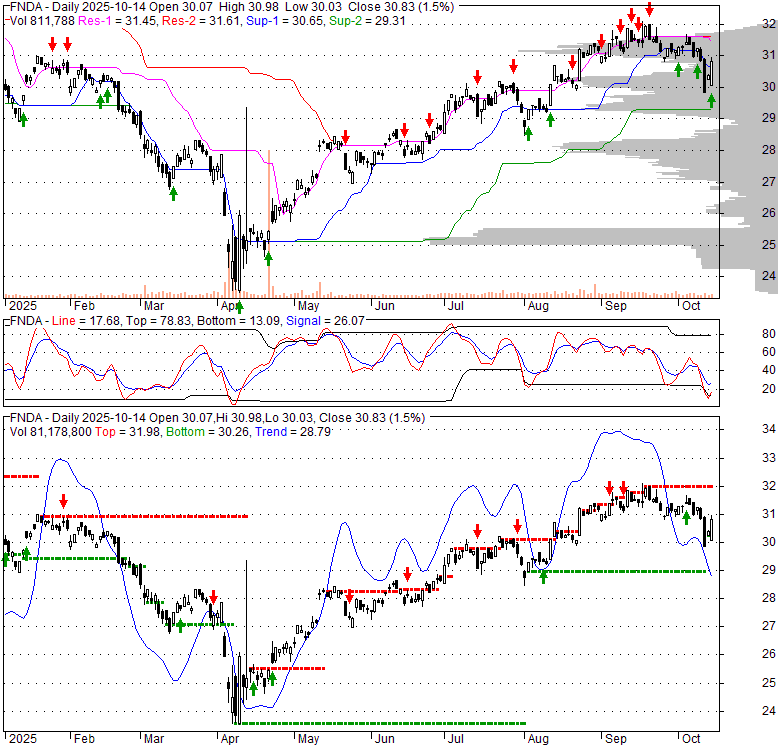
Task: Click the Apr label on the lower chart axis
Action: [x=230, y=739]
